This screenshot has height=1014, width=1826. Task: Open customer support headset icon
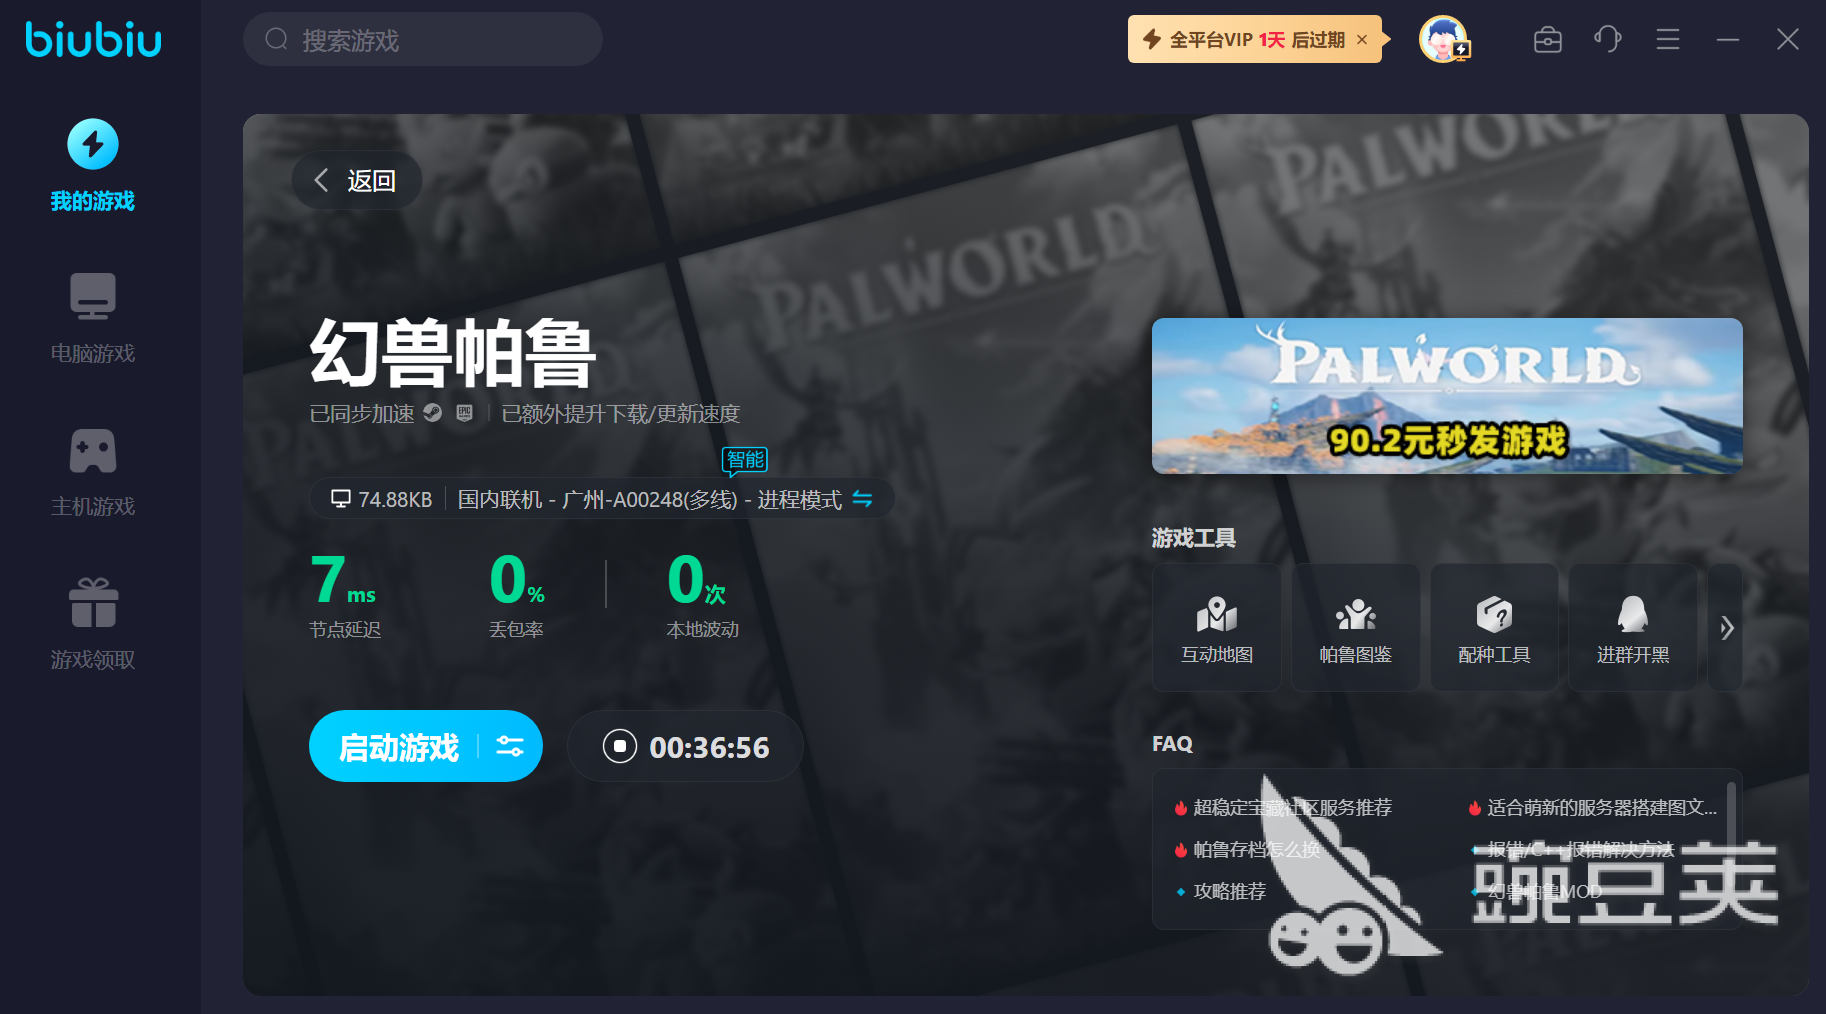pos(1608,40)
